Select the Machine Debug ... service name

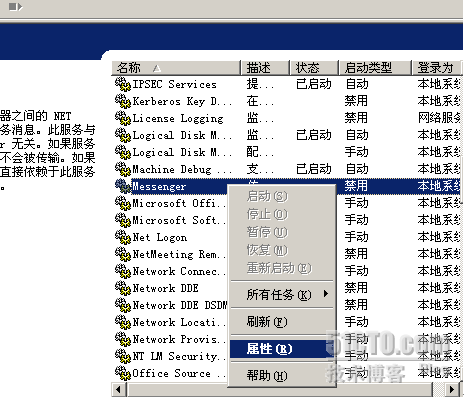click(182, 169)
